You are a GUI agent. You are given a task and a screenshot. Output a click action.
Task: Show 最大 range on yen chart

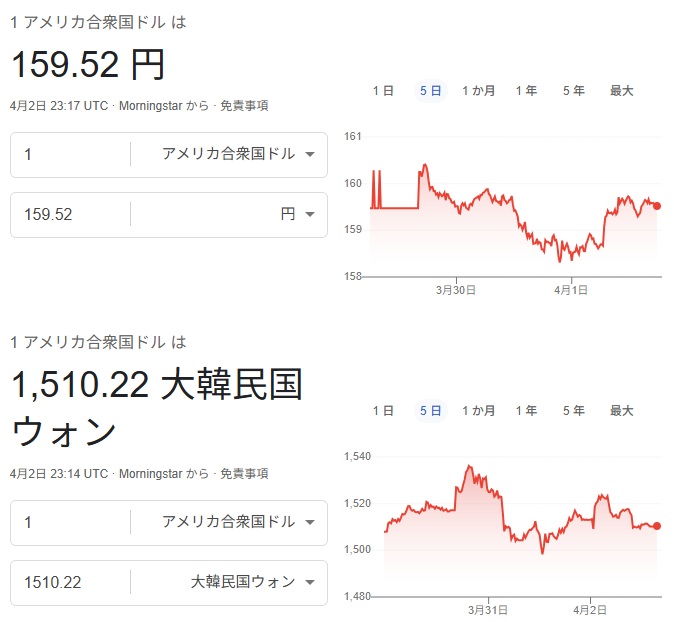(622, 91)
